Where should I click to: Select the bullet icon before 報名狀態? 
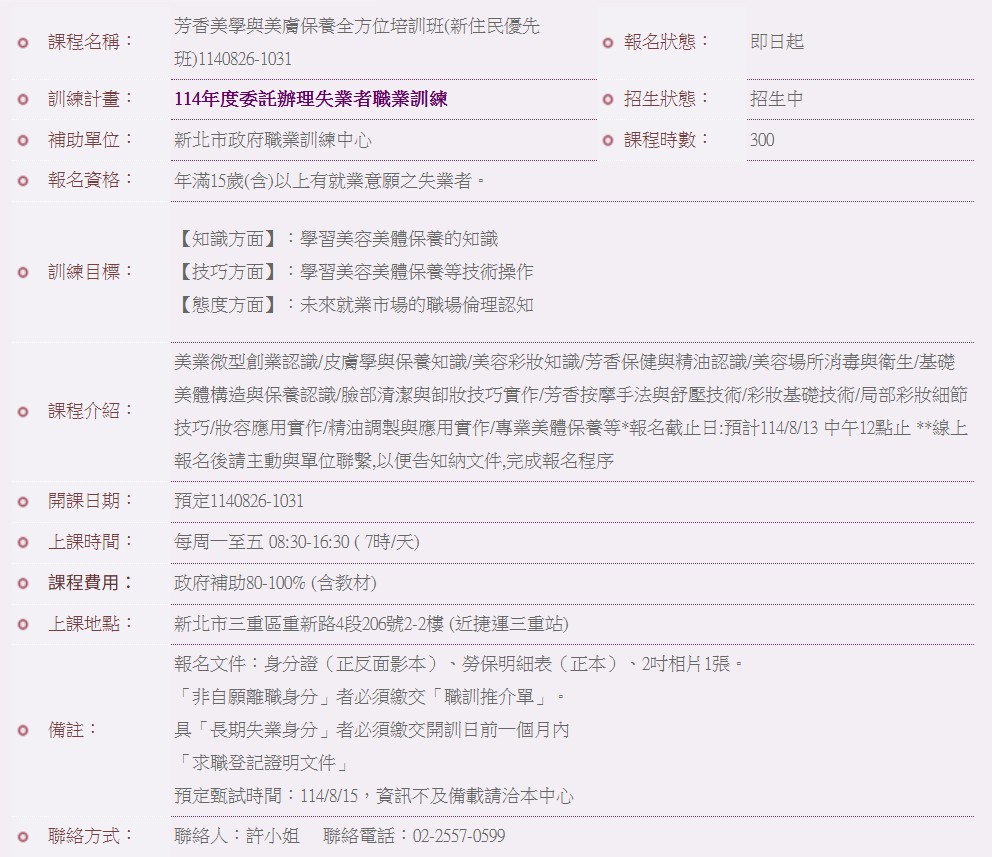coord(607,43)
